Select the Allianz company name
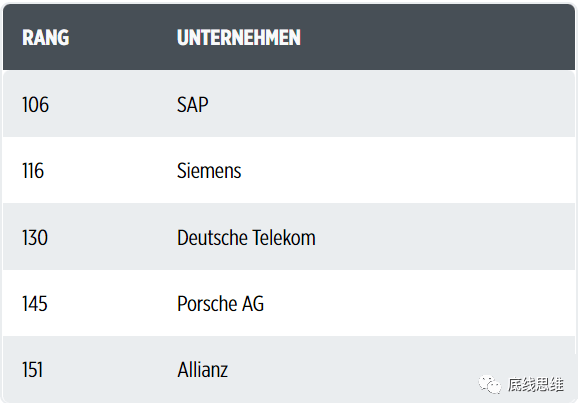 point(203,370)
